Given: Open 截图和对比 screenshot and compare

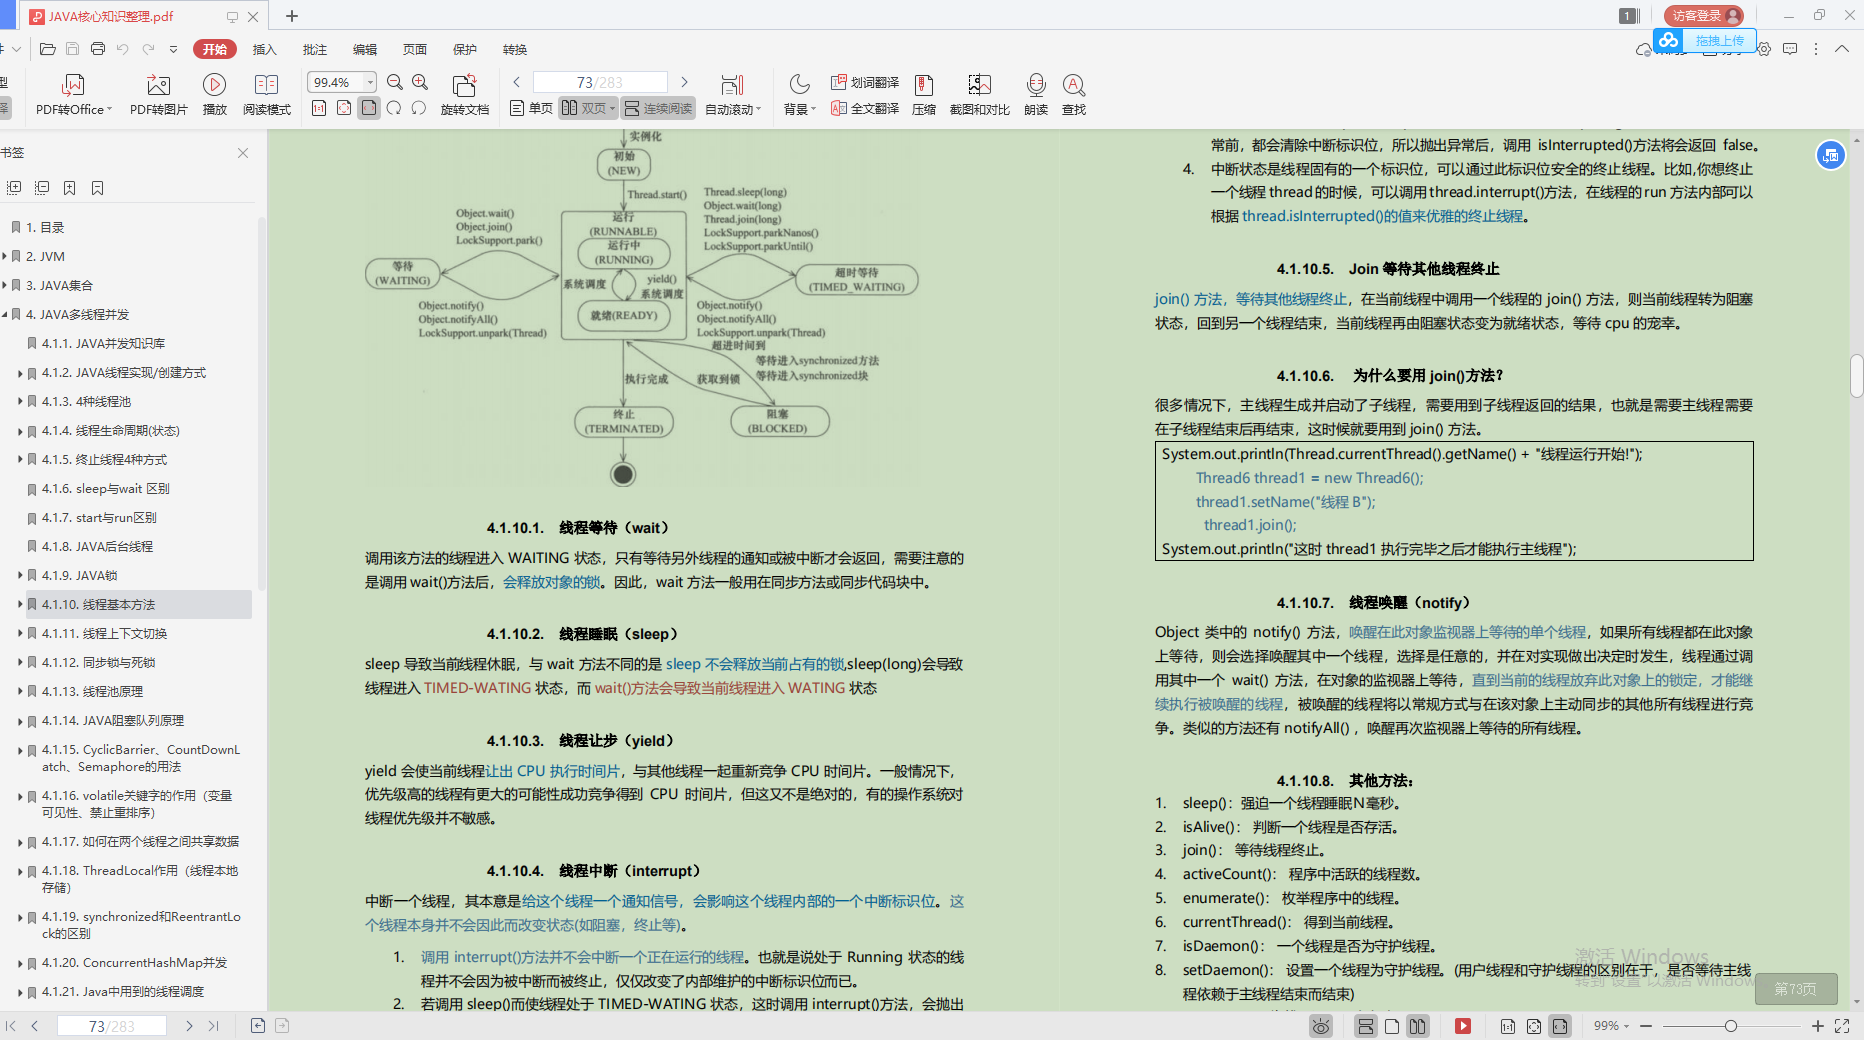Looking at the screenshot, I should [979, 95].
